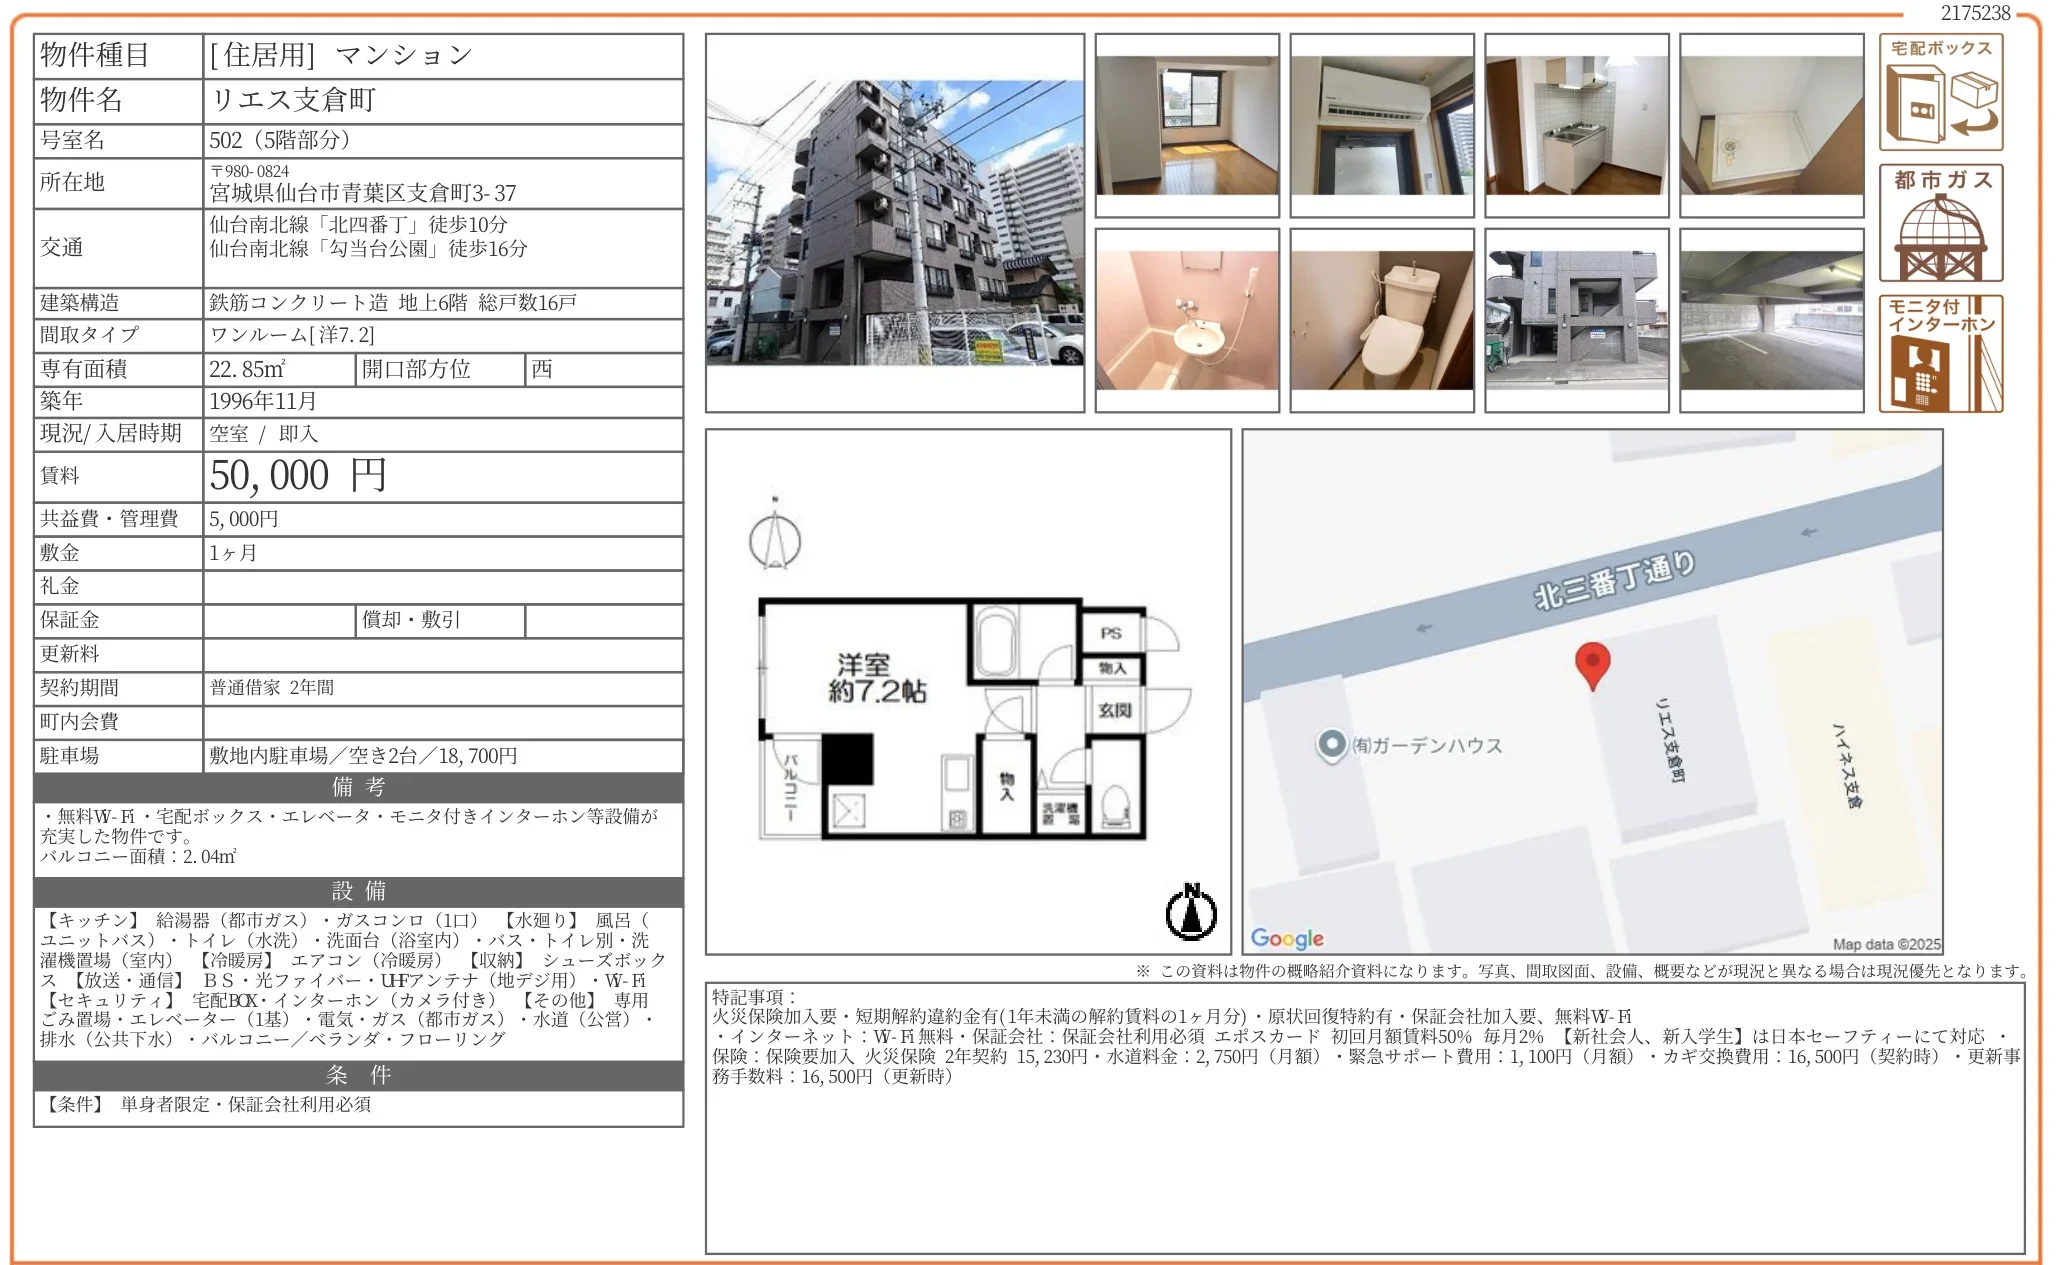
Task: Click the Google logo on the map
Action: [1288, 938]
